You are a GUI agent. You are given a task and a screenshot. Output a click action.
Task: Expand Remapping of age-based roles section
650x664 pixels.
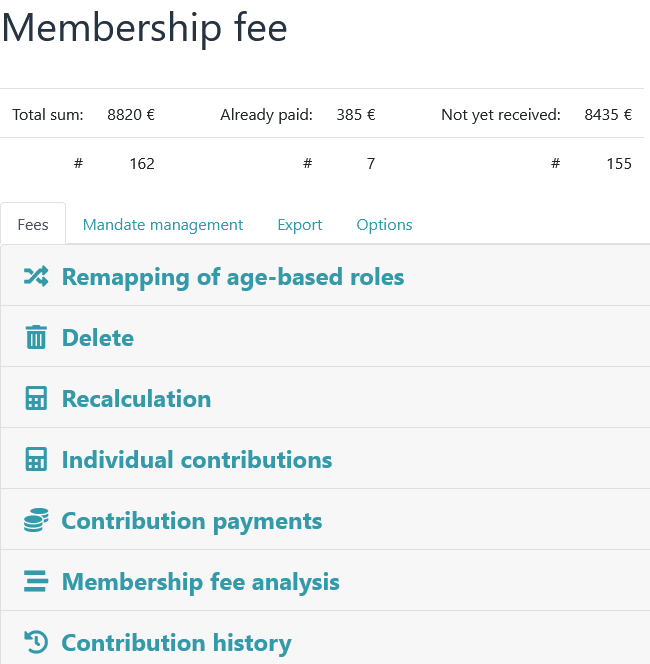[233, 277]
